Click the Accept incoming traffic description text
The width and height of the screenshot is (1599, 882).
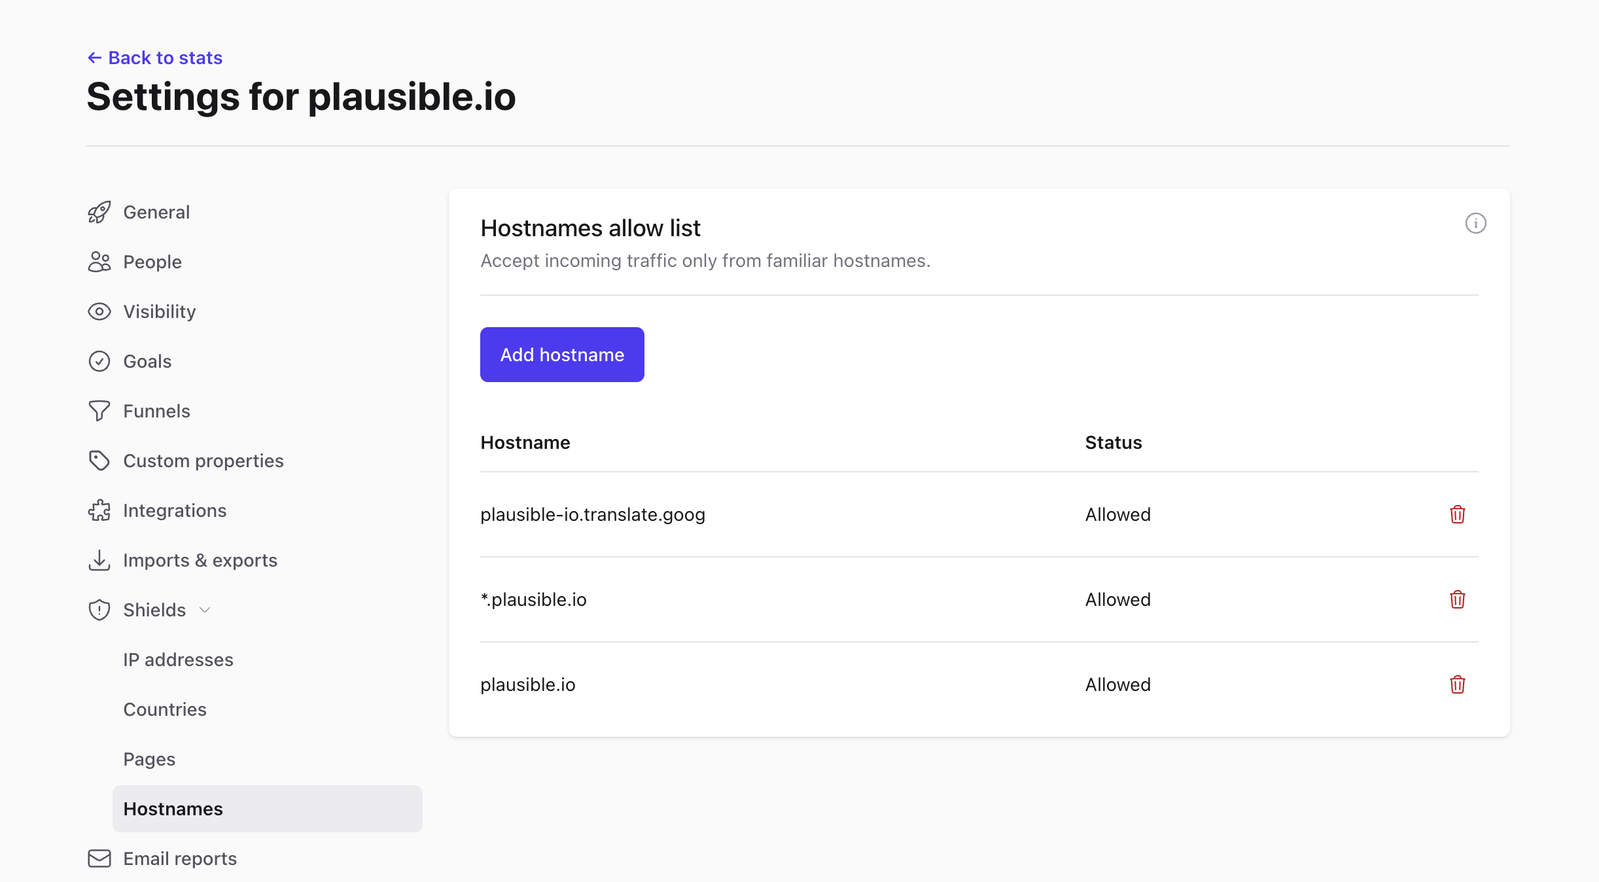pos(705,261)
